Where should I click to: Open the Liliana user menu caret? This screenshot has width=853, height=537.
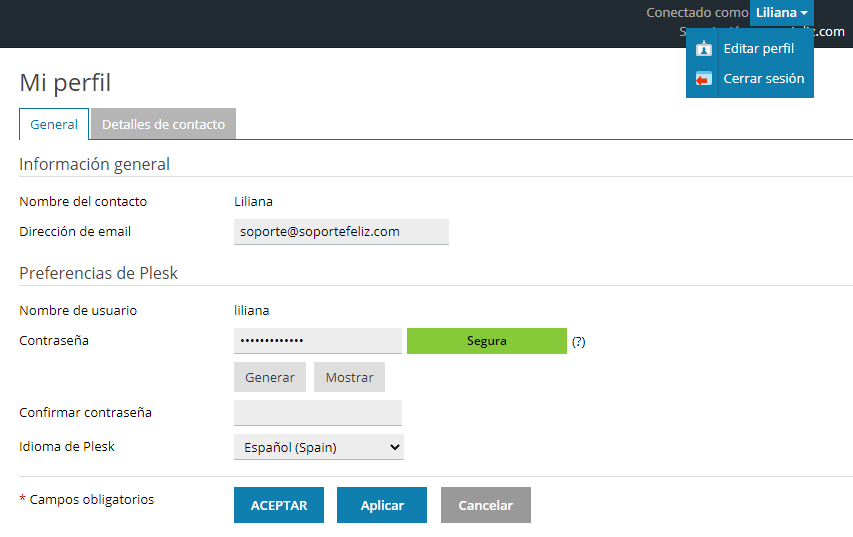[804, 13]
